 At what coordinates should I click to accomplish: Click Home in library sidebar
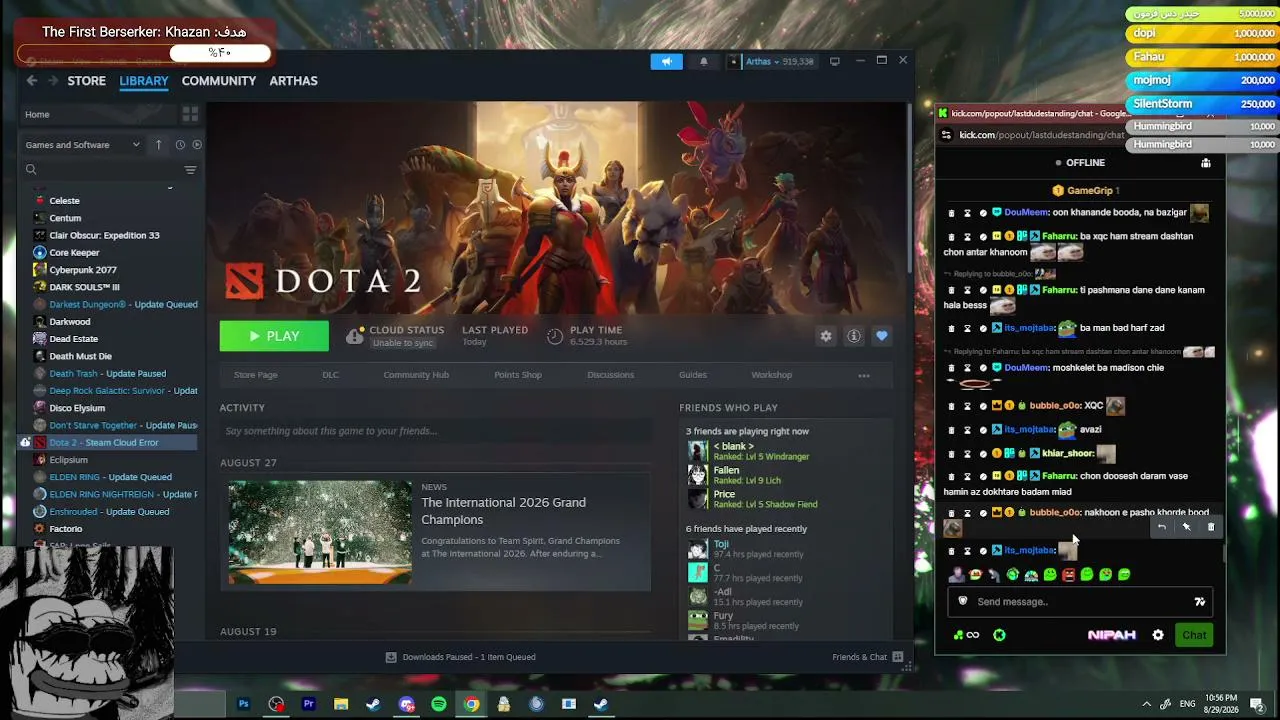pos(37,114)
